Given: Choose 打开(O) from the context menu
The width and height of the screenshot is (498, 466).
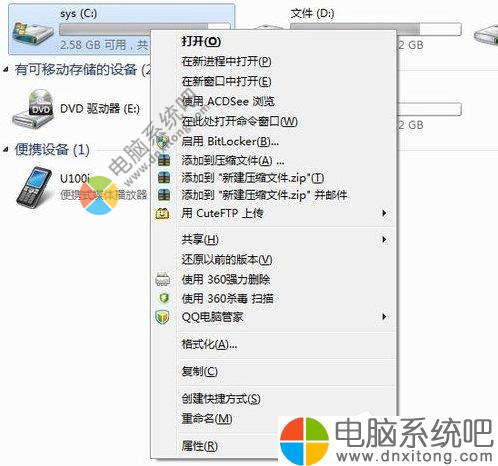Looking at the screenshot, I should 201,41.
